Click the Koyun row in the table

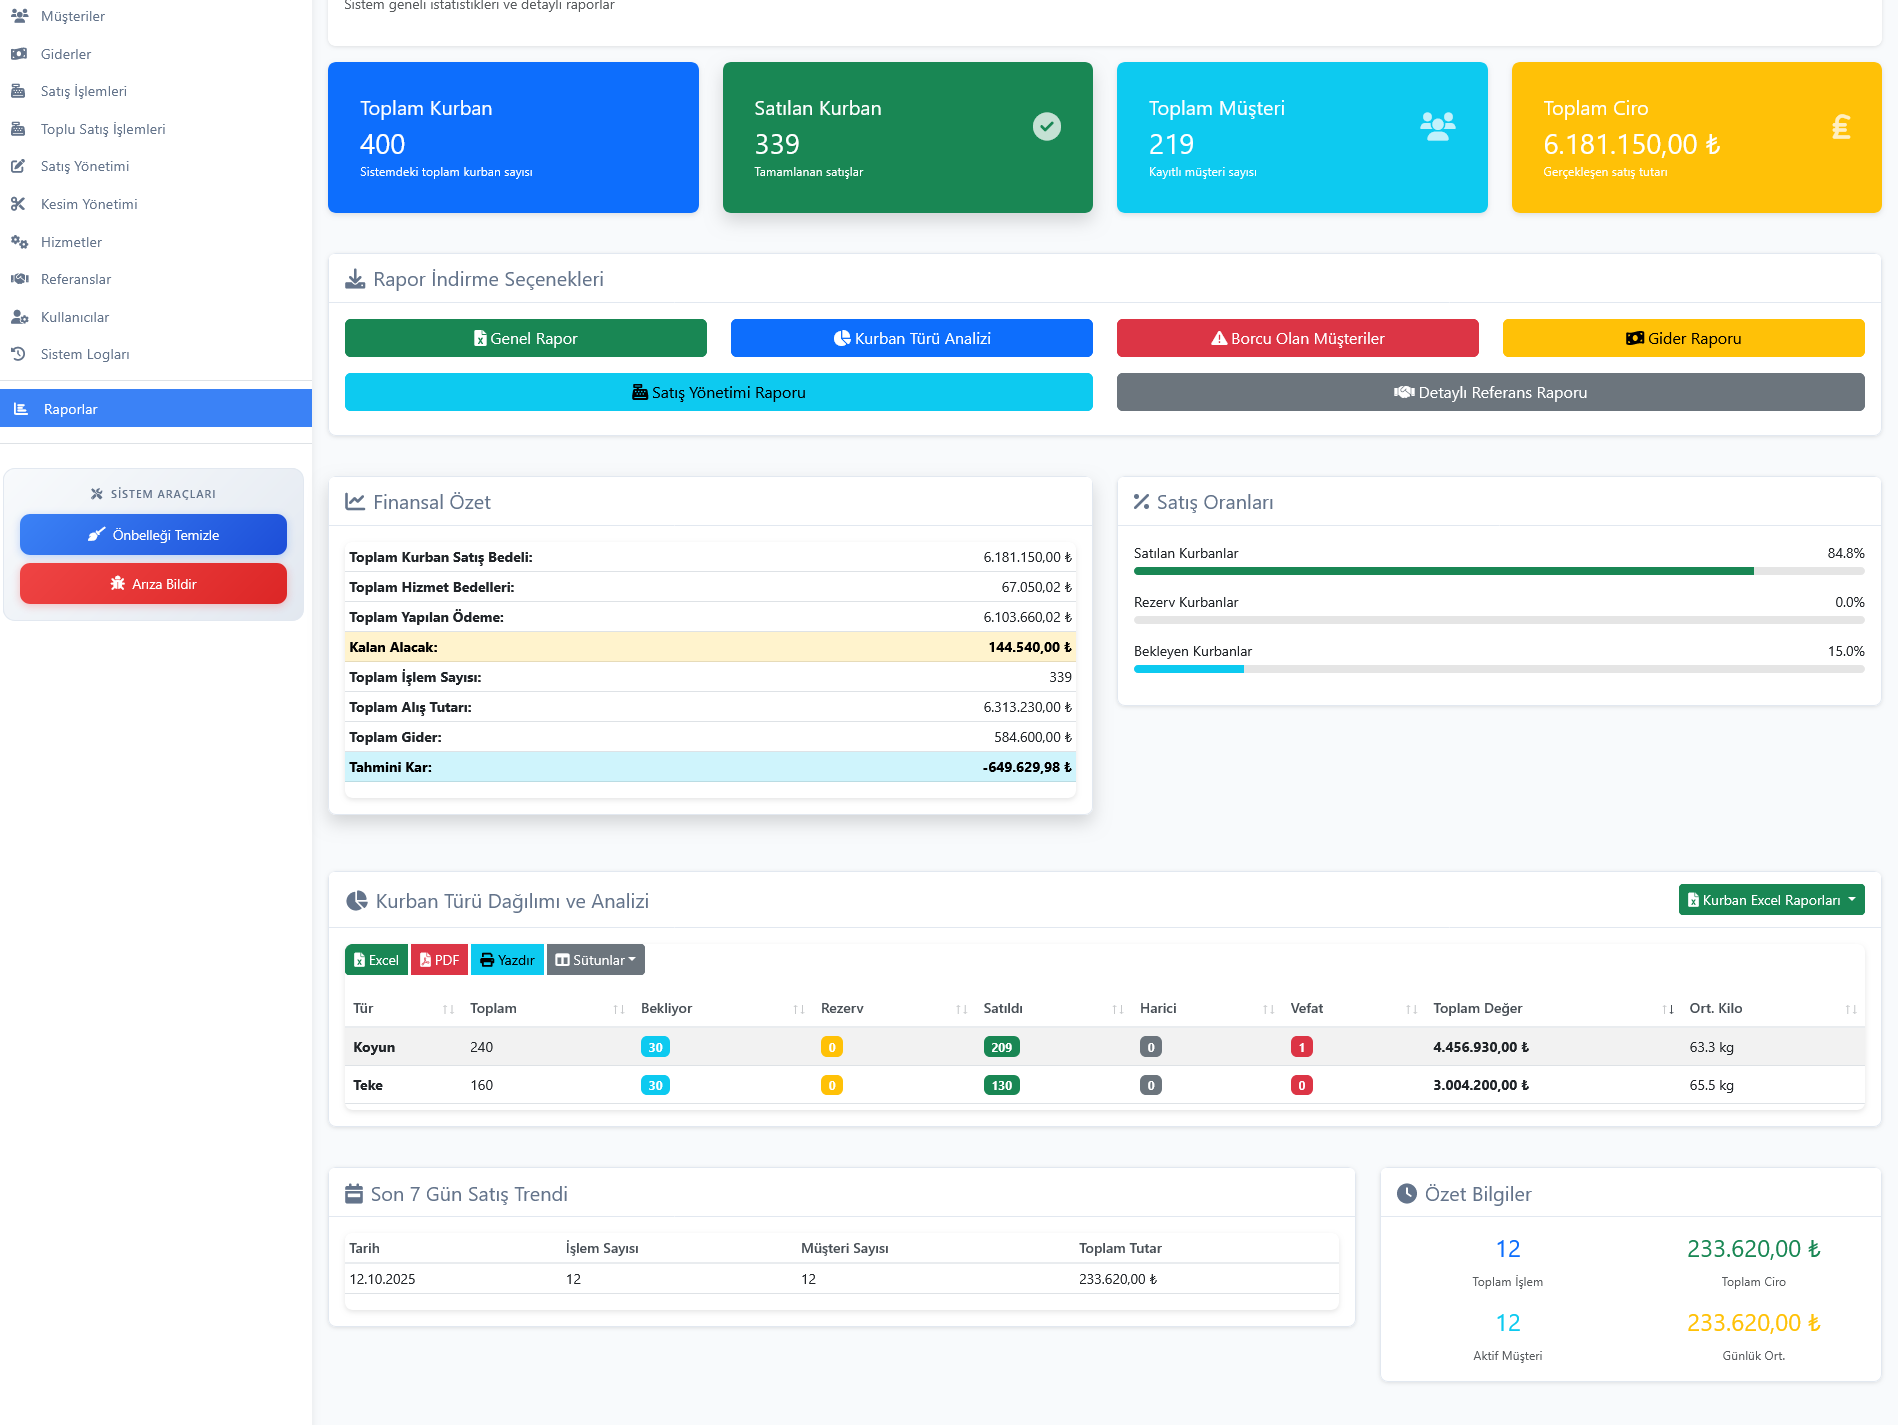tap(374, 1047)
